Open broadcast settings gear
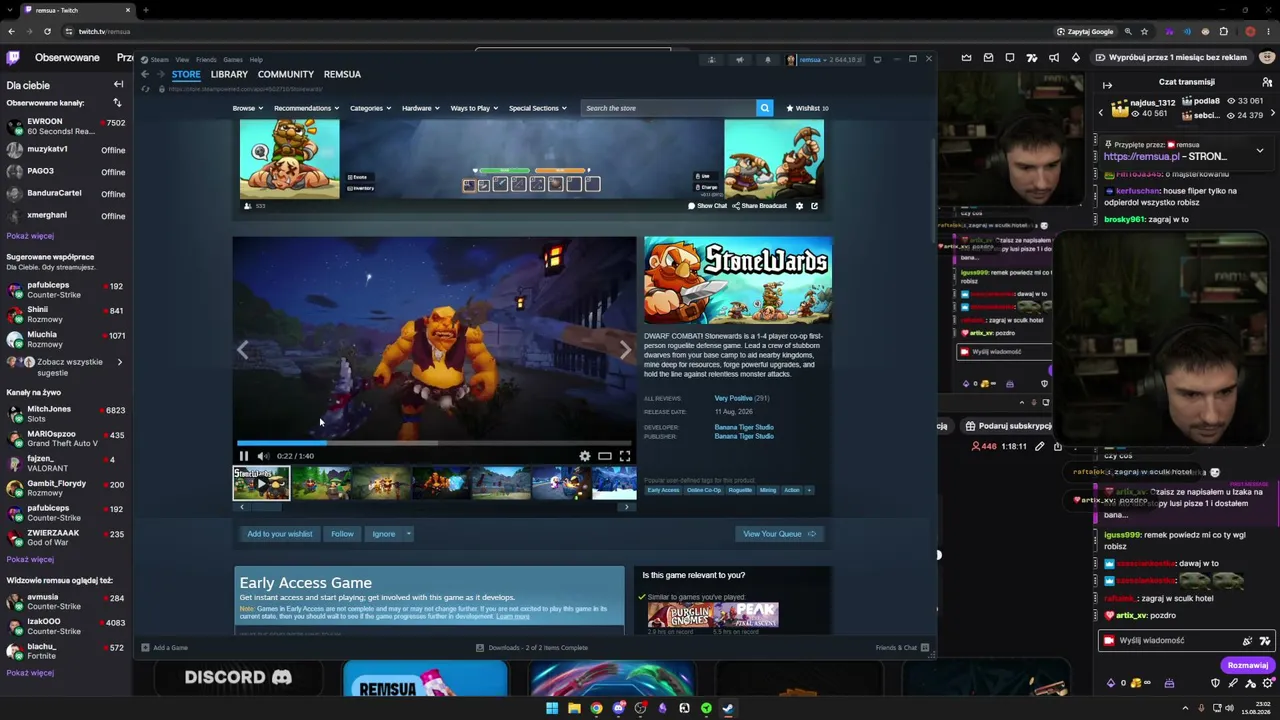1280x720 pixels. click(x=799, y=206)
